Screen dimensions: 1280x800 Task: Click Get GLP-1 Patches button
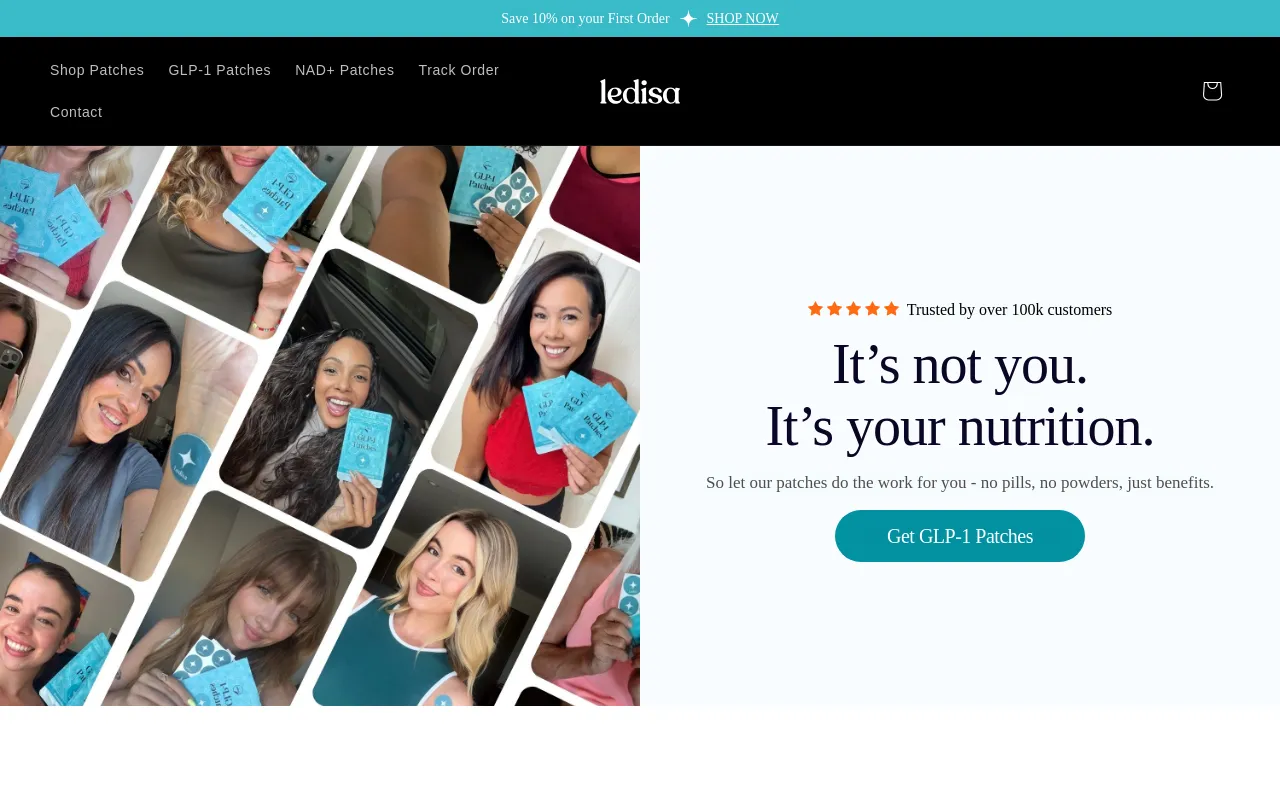(x=960, y=536)
